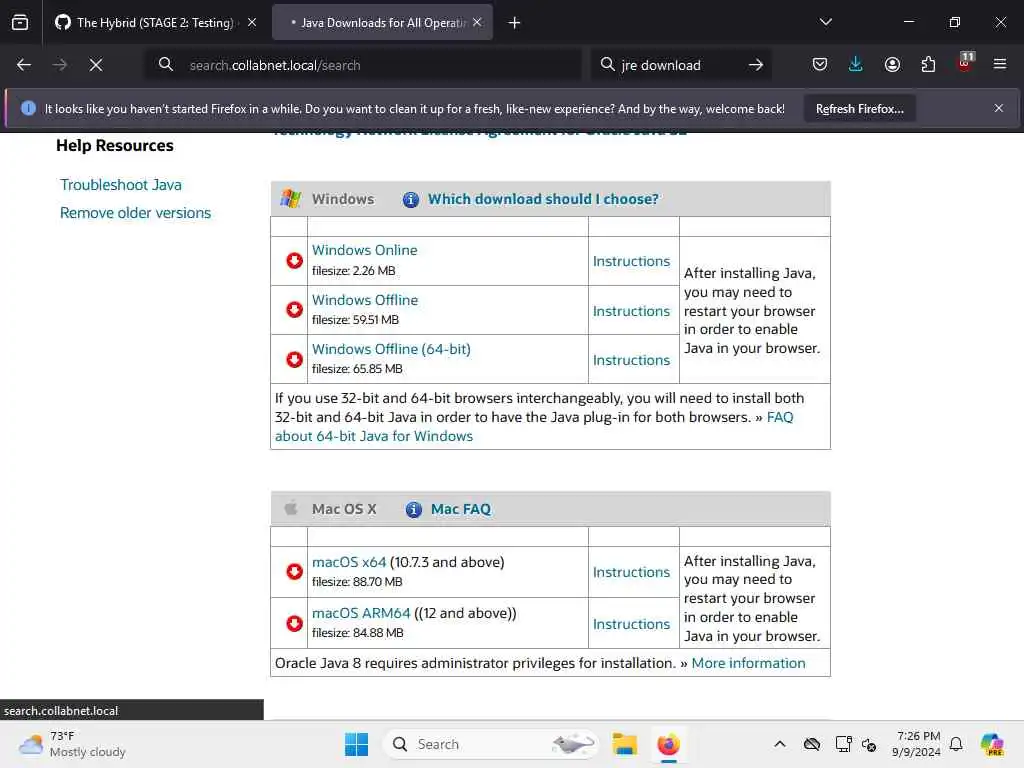Click the 'Windows Offline (64-bit)' link
This screenshot has height=768, width=1024.
click(391, 349)
